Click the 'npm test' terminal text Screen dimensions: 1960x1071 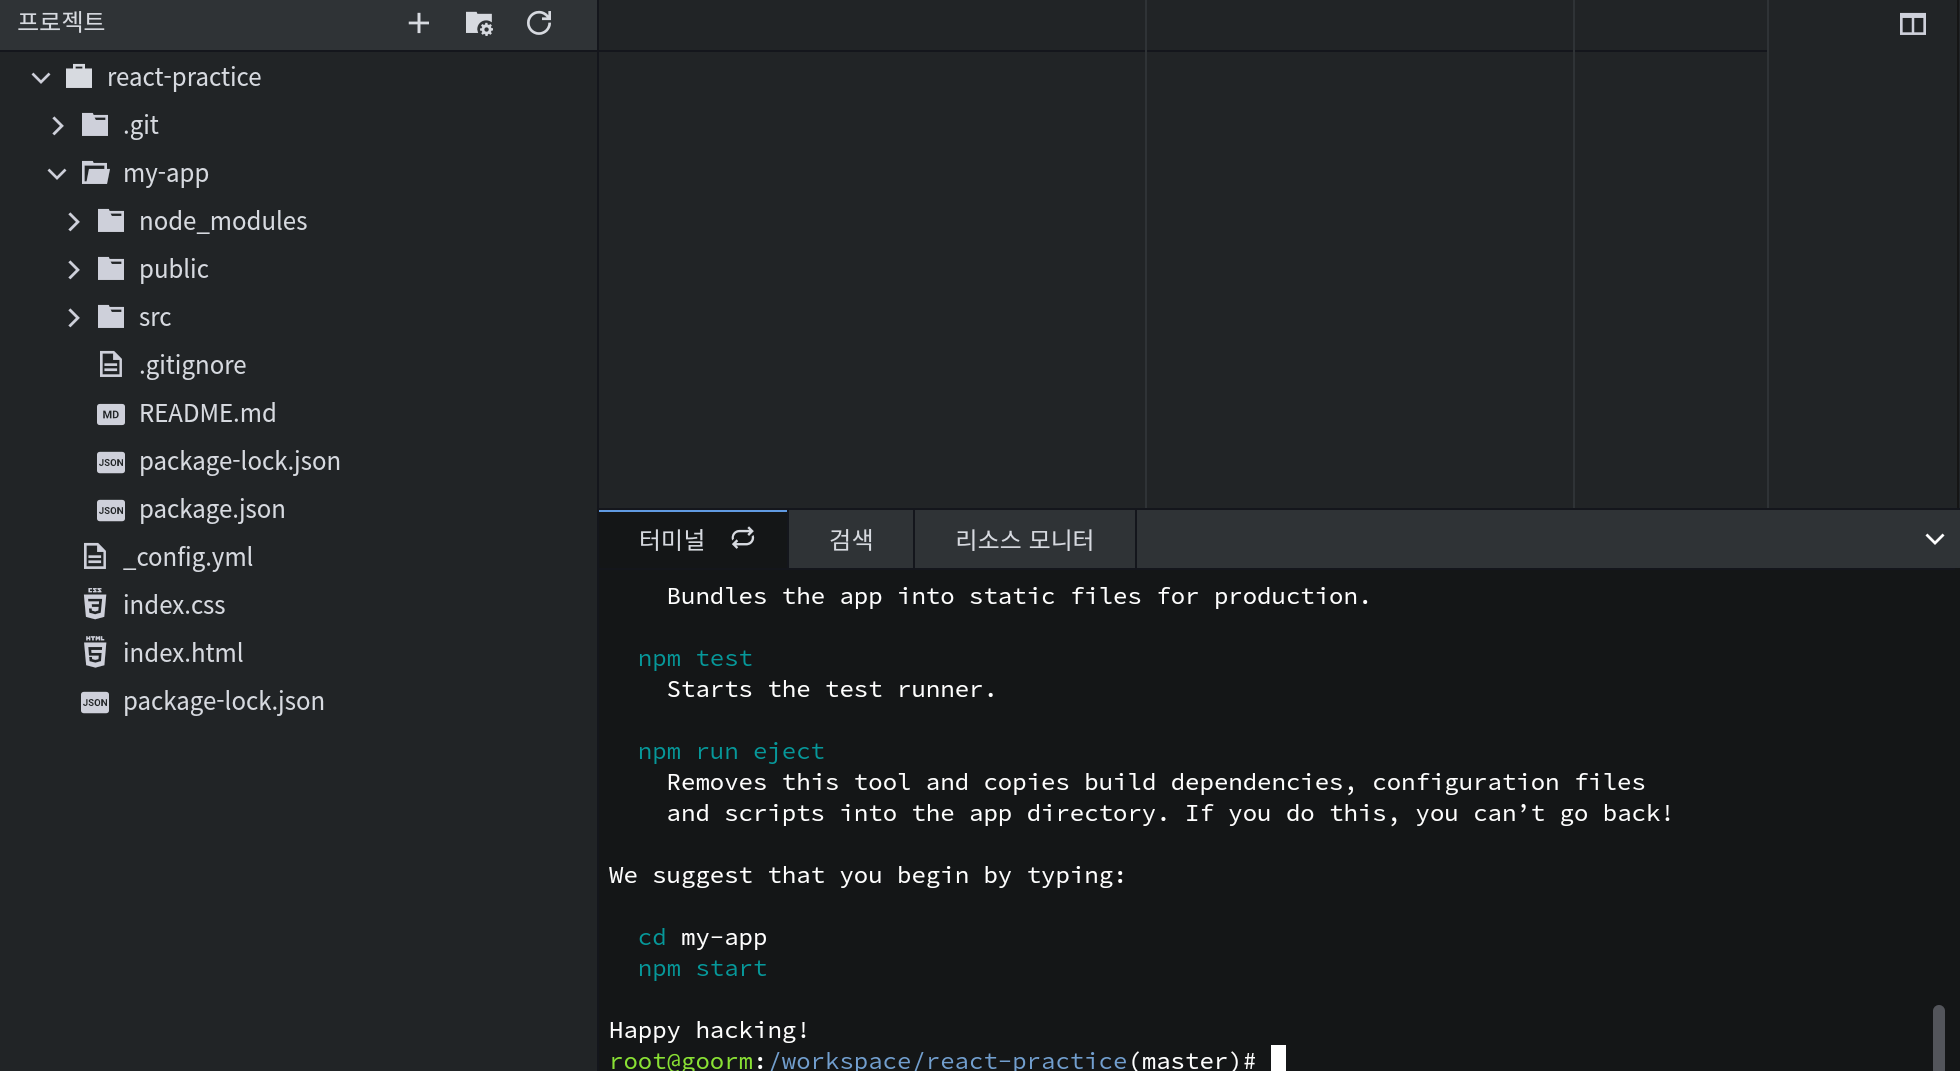pos(695,658)
